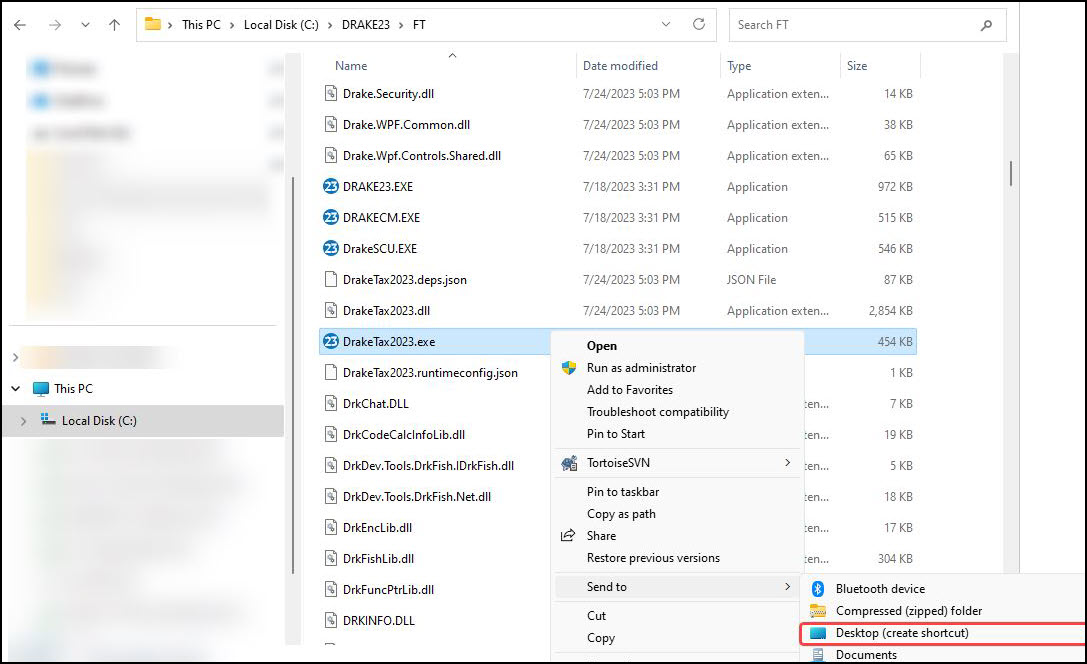
Task: Click the DRAKE23.EXE application icon
Action: 332,186
